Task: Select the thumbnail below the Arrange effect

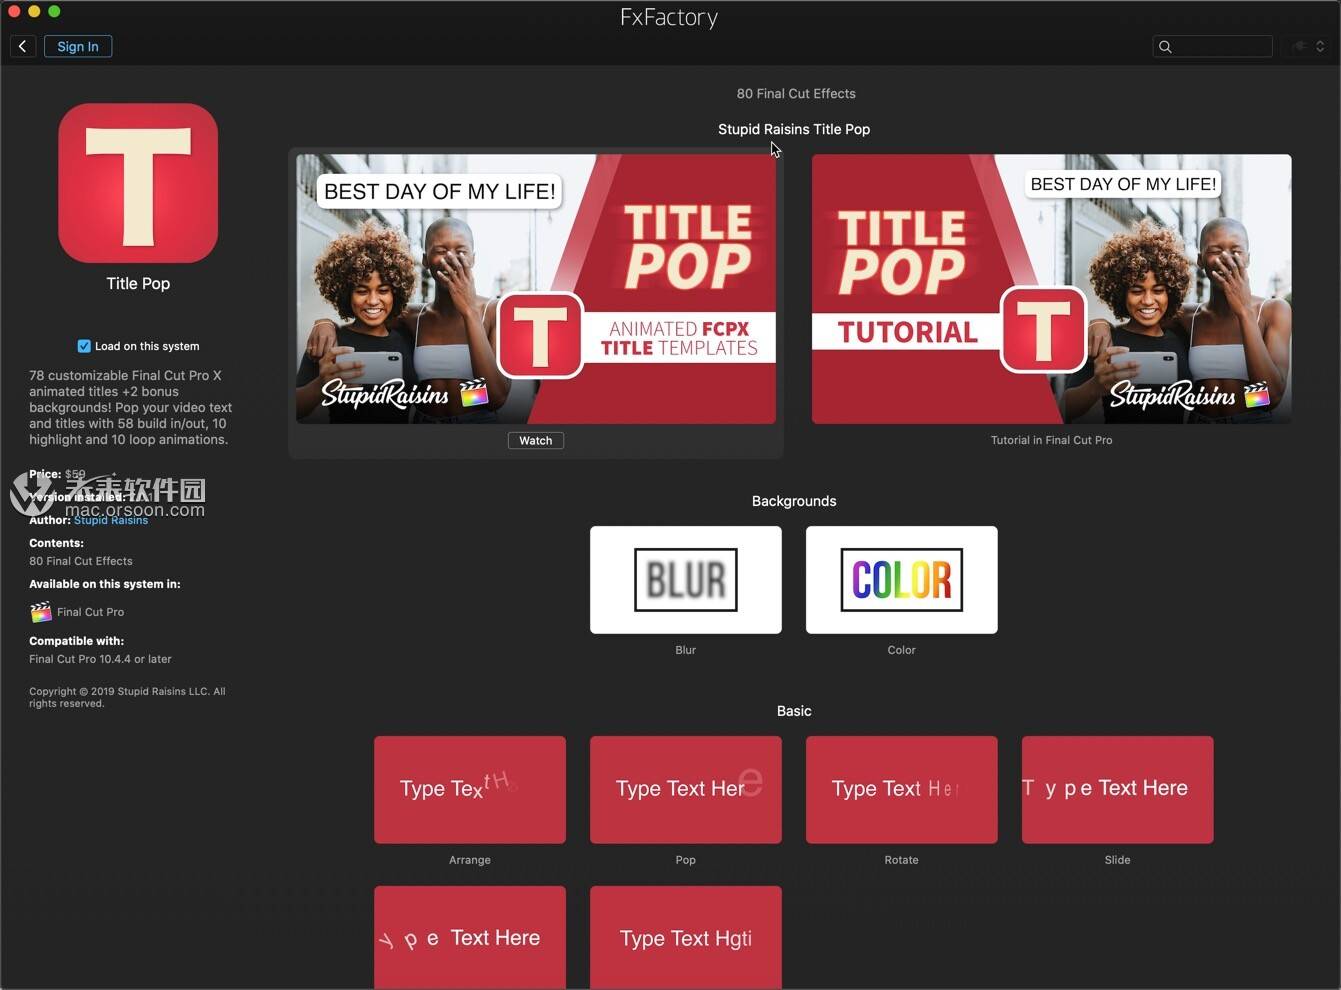Action: (470, 938)
